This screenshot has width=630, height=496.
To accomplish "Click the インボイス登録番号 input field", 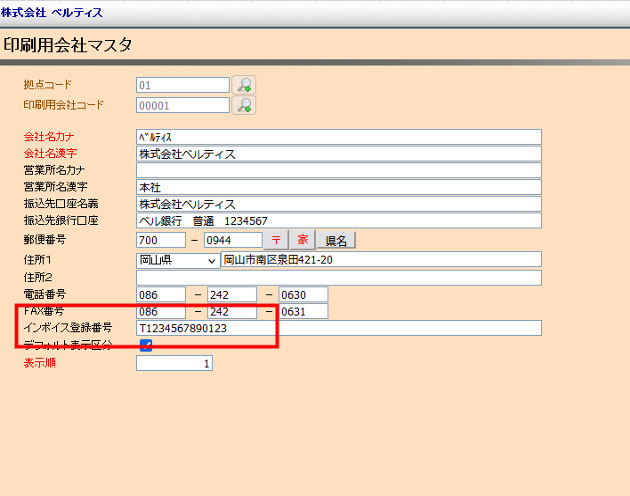I will [338, 328].
